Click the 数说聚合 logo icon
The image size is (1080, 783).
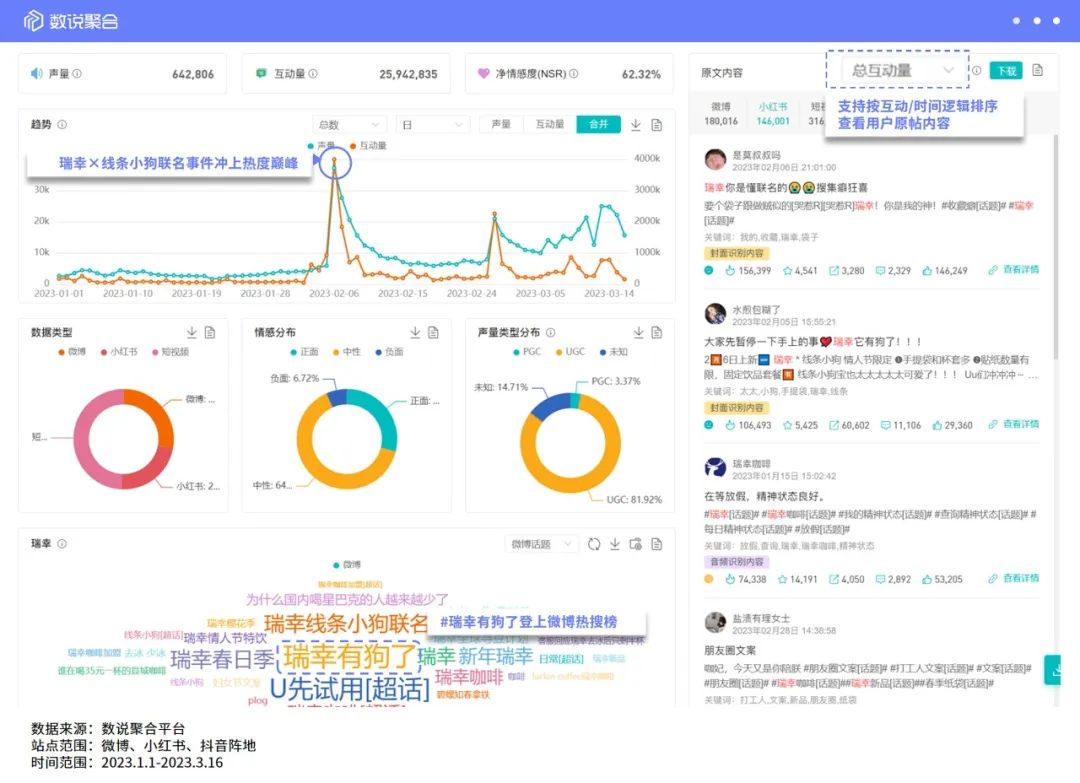33,21
